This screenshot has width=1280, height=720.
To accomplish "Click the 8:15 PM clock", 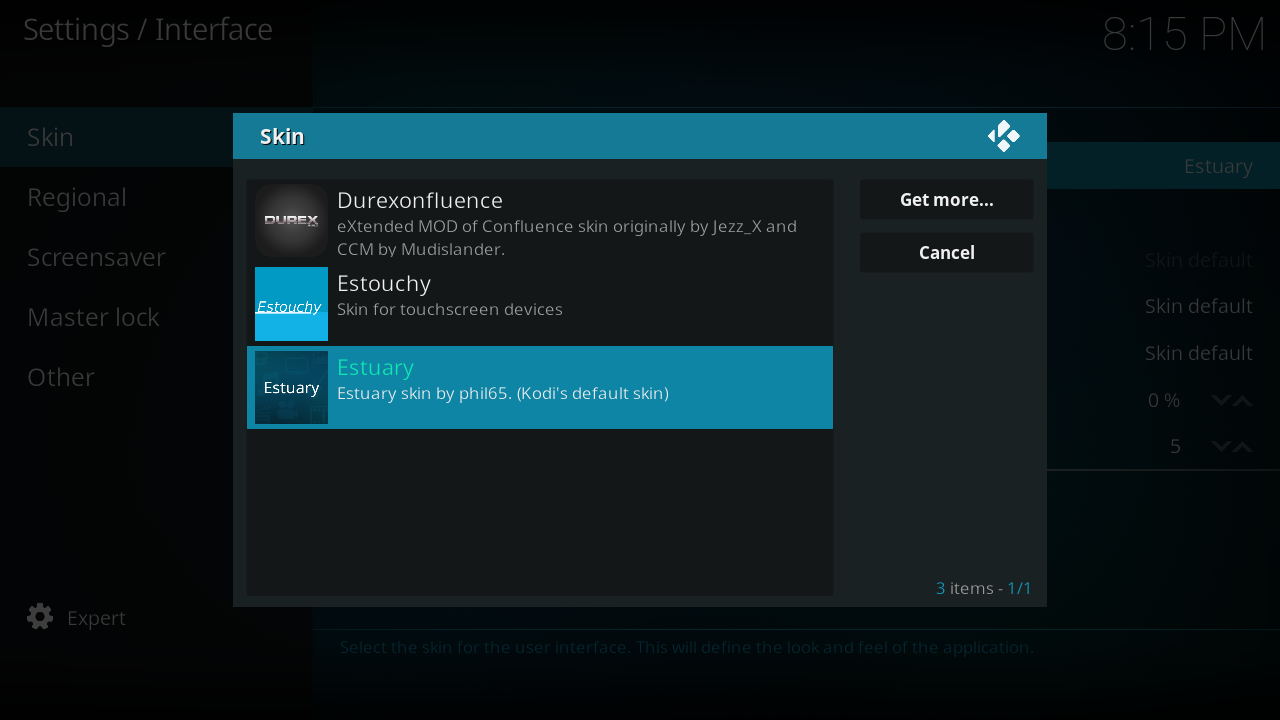I will (x=1184, y=35).
